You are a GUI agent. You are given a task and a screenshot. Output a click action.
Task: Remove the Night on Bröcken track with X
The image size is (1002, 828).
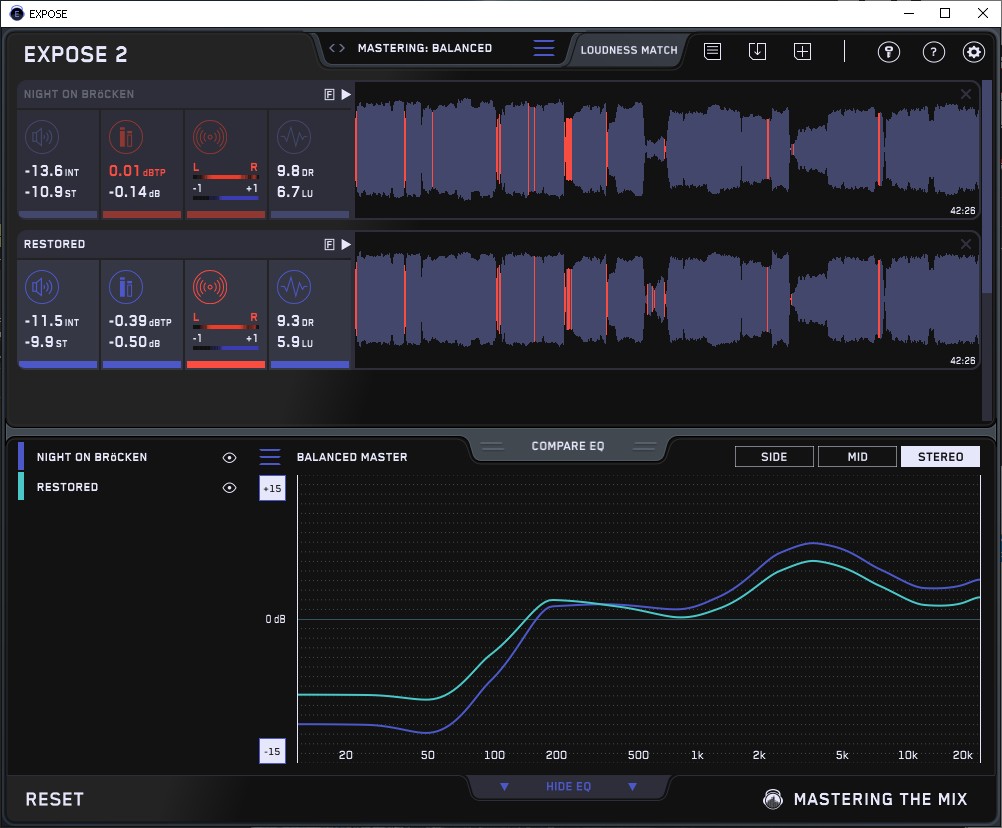[966, 95]
